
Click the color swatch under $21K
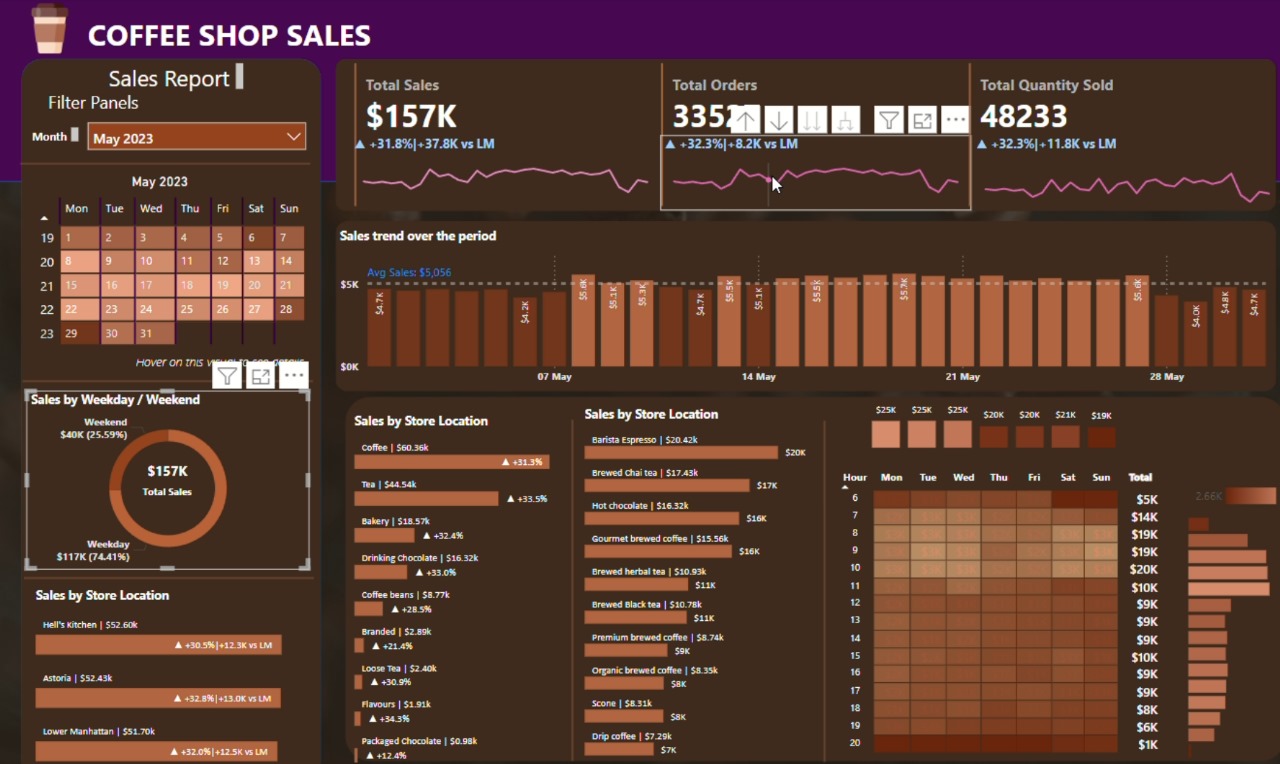[x=1065, y=436]
